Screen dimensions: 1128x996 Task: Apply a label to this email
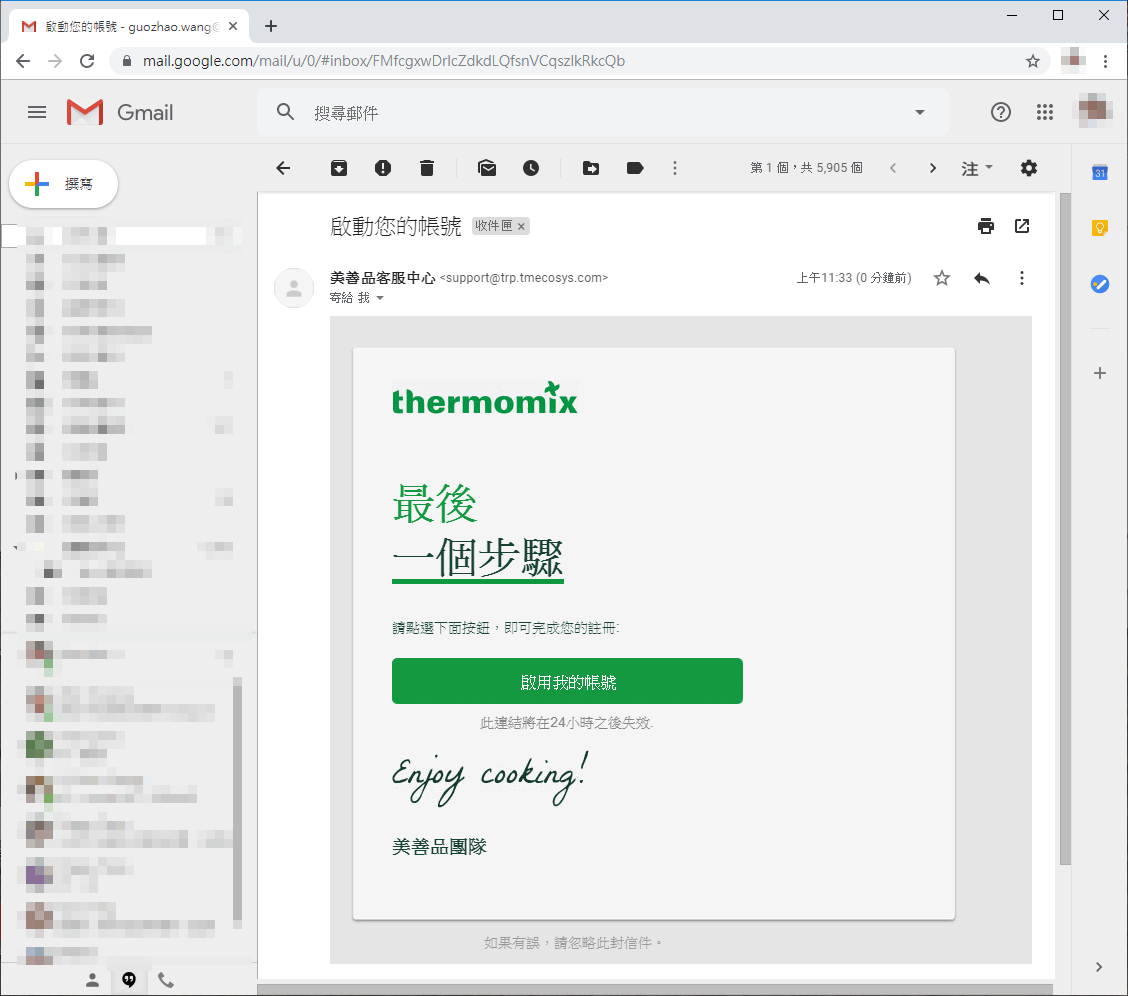point(635,168)
